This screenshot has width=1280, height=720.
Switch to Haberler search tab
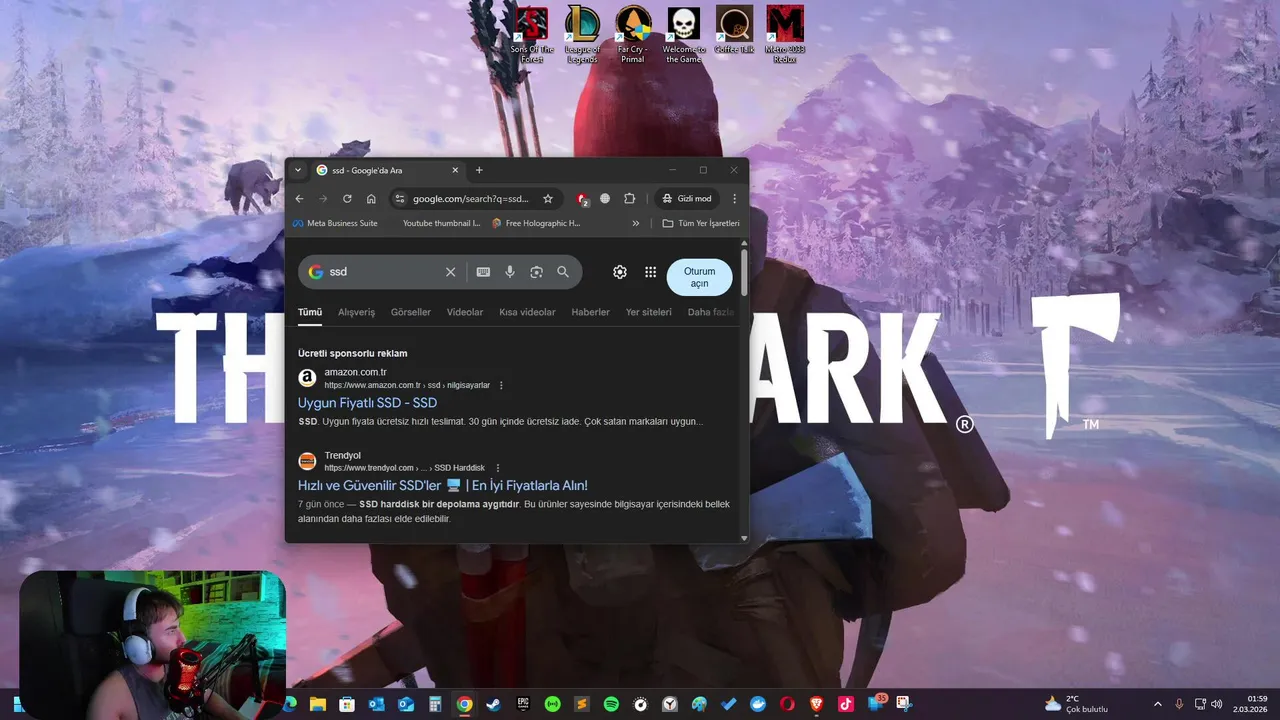coord(590,312)
